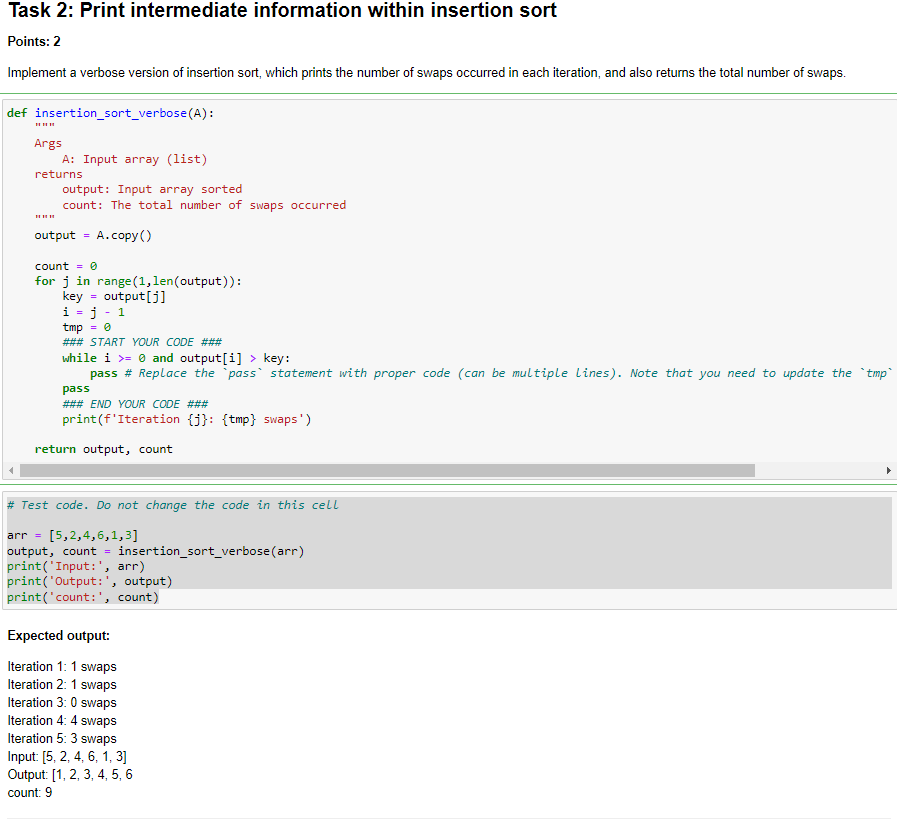Click the 'Iteration 2: 1 swaps' expected line
Image resolution: width=897 pixels, height=819 pixels.
pyautogui.click(x=62, y=685)
